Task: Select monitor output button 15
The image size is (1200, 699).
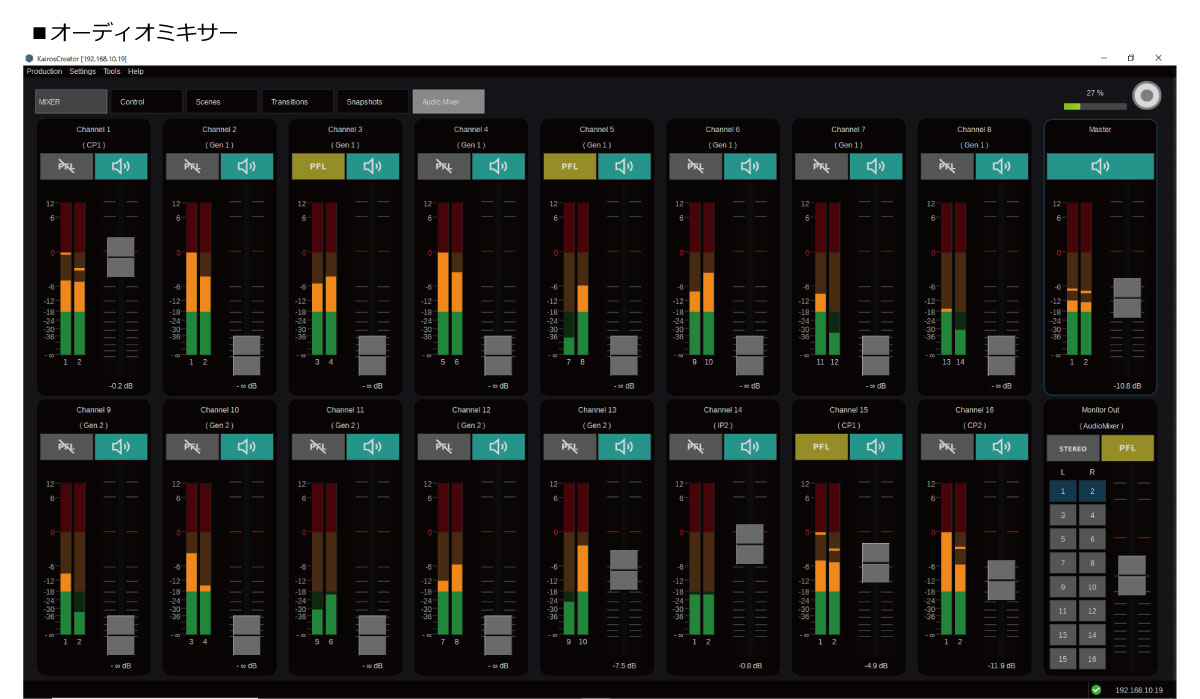Action: [1062, 659]
